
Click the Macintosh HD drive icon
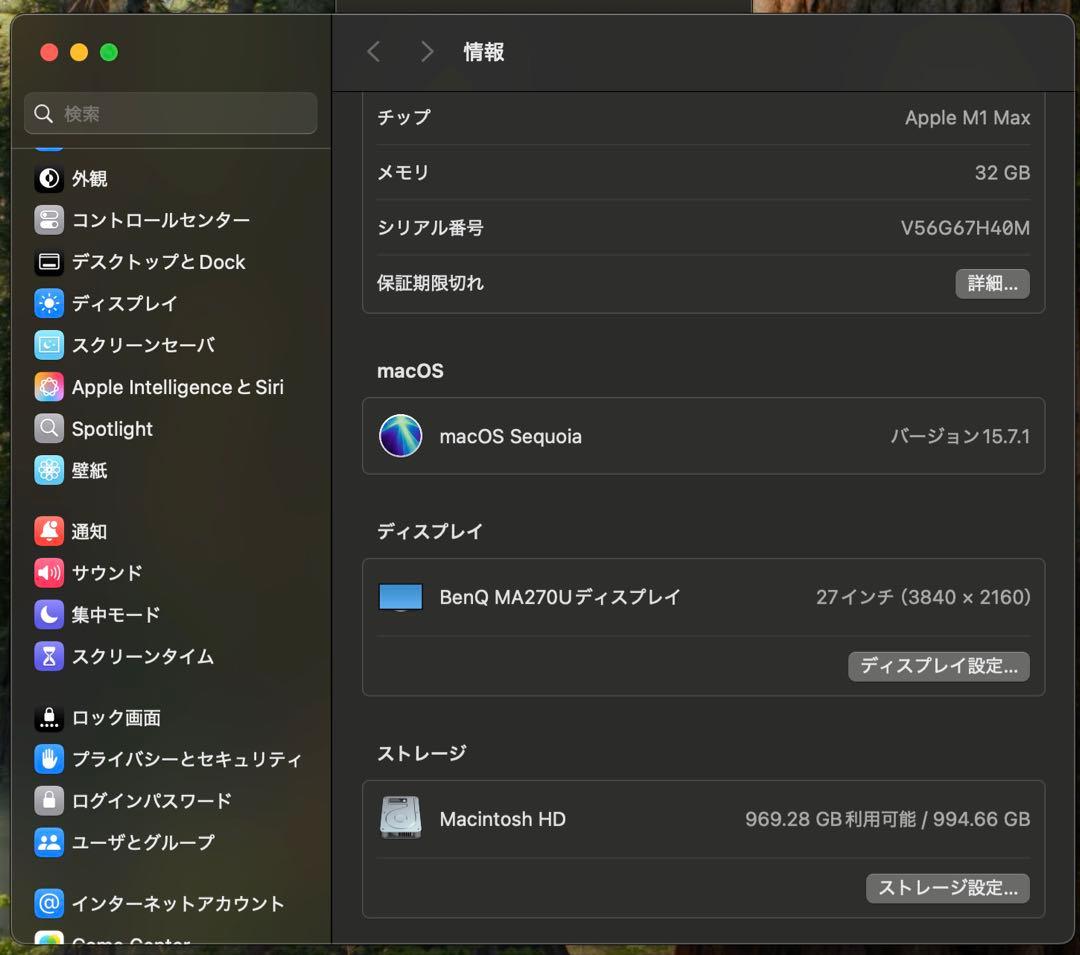tap(400, 818)
